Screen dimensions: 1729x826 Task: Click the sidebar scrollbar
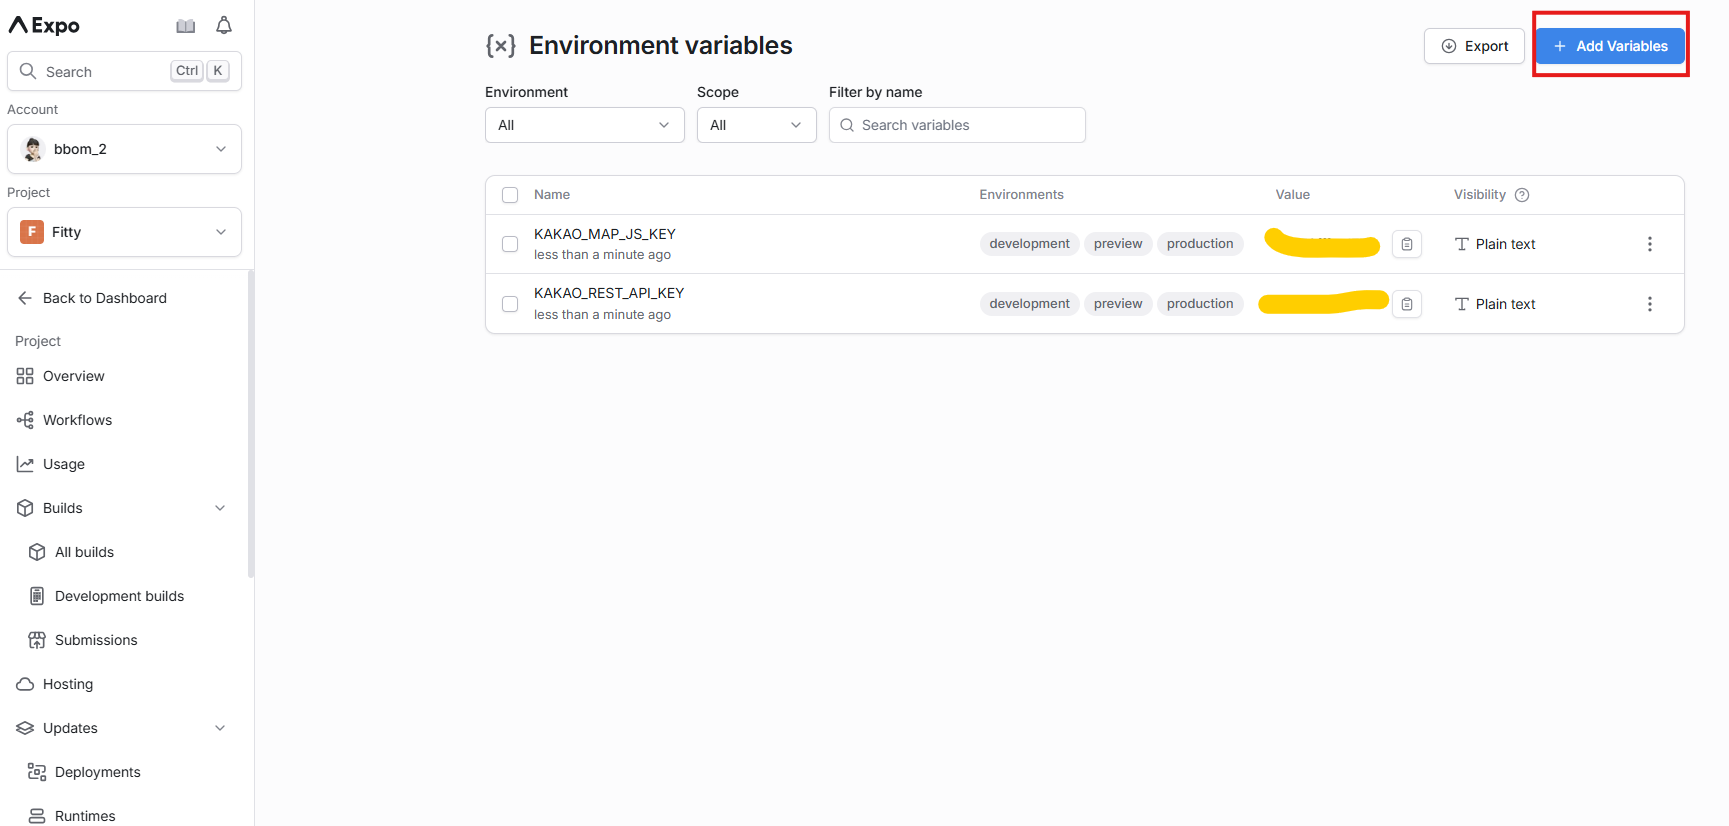tap(251, 424)
